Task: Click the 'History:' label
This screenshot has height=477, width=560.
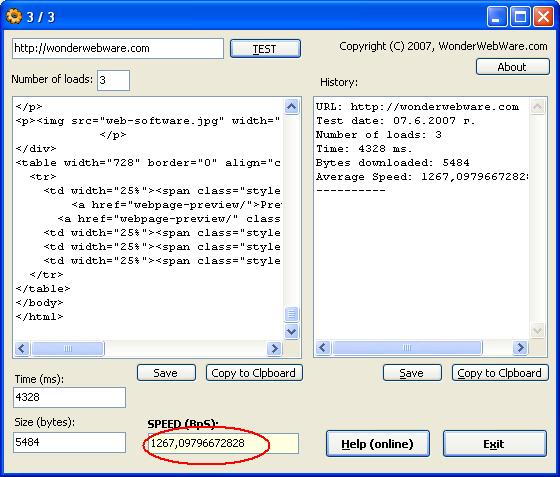Action: coord(339,82)
